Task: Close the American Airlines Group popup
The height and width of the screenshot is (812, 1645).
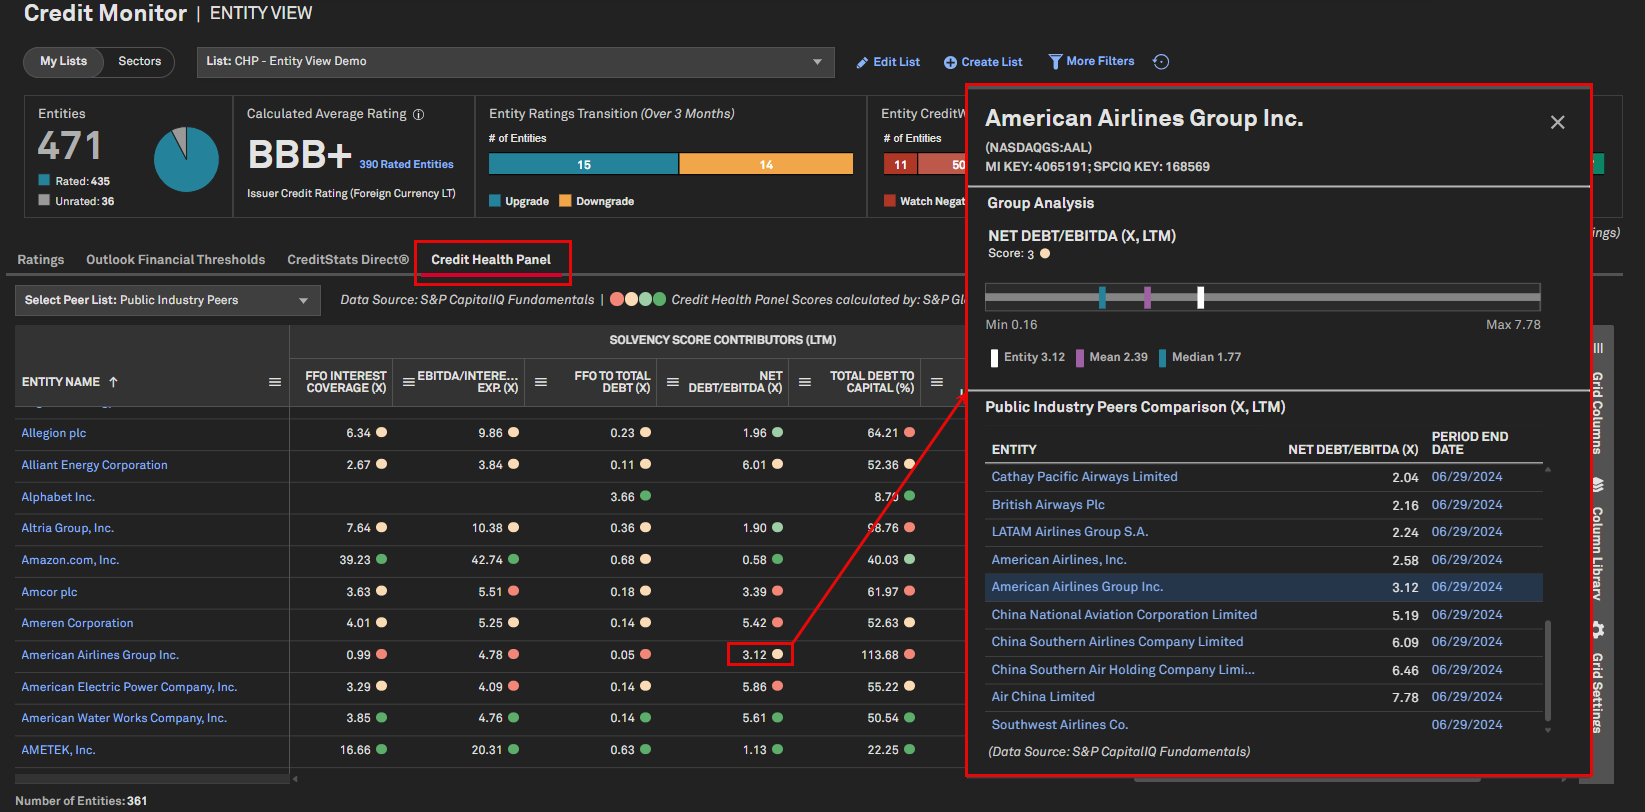Action: coord(1557,122)
